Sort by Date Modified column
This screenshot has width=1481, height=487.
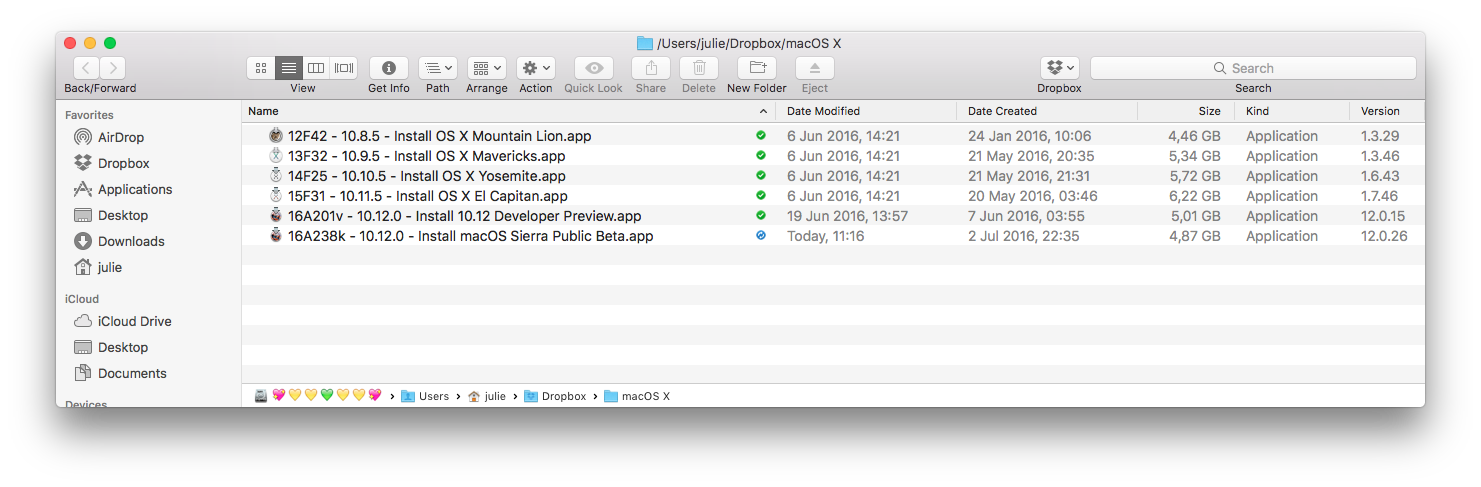click(866, 111)
